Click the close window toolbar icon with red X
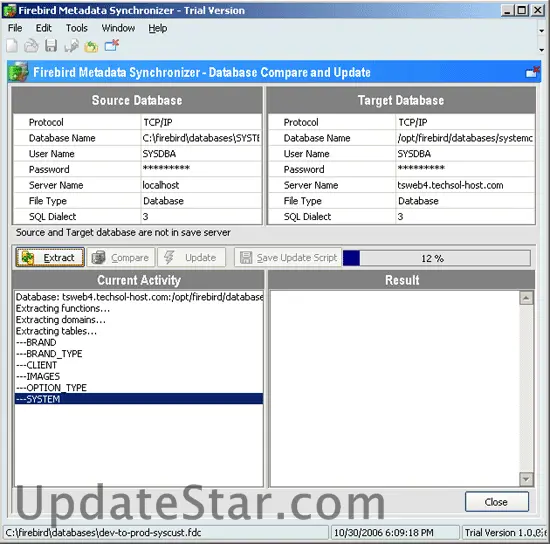 click(x=112, y=46)
